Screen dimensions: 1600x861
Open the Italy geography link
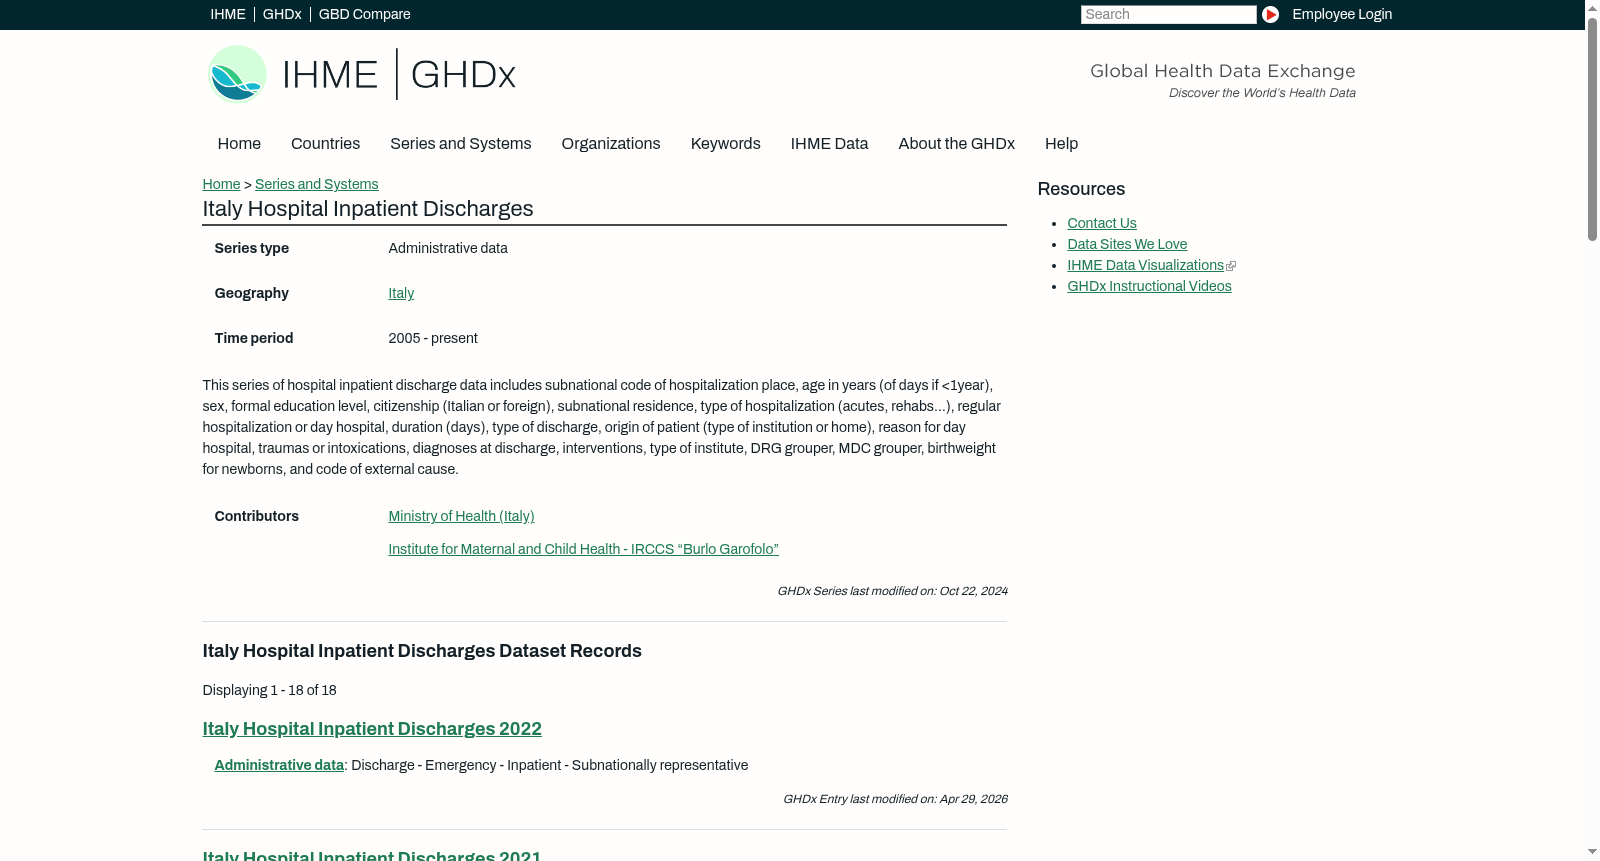coord(401,293)
